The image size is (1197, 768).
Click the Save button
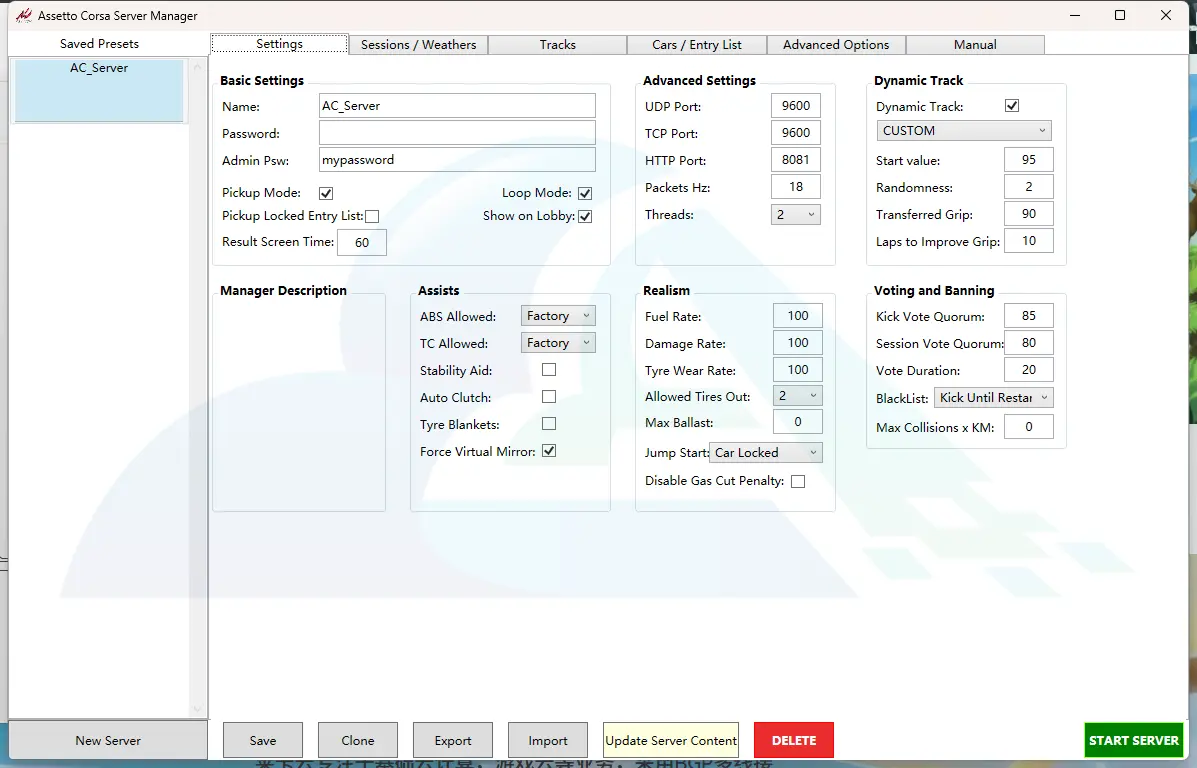(263, 741)
